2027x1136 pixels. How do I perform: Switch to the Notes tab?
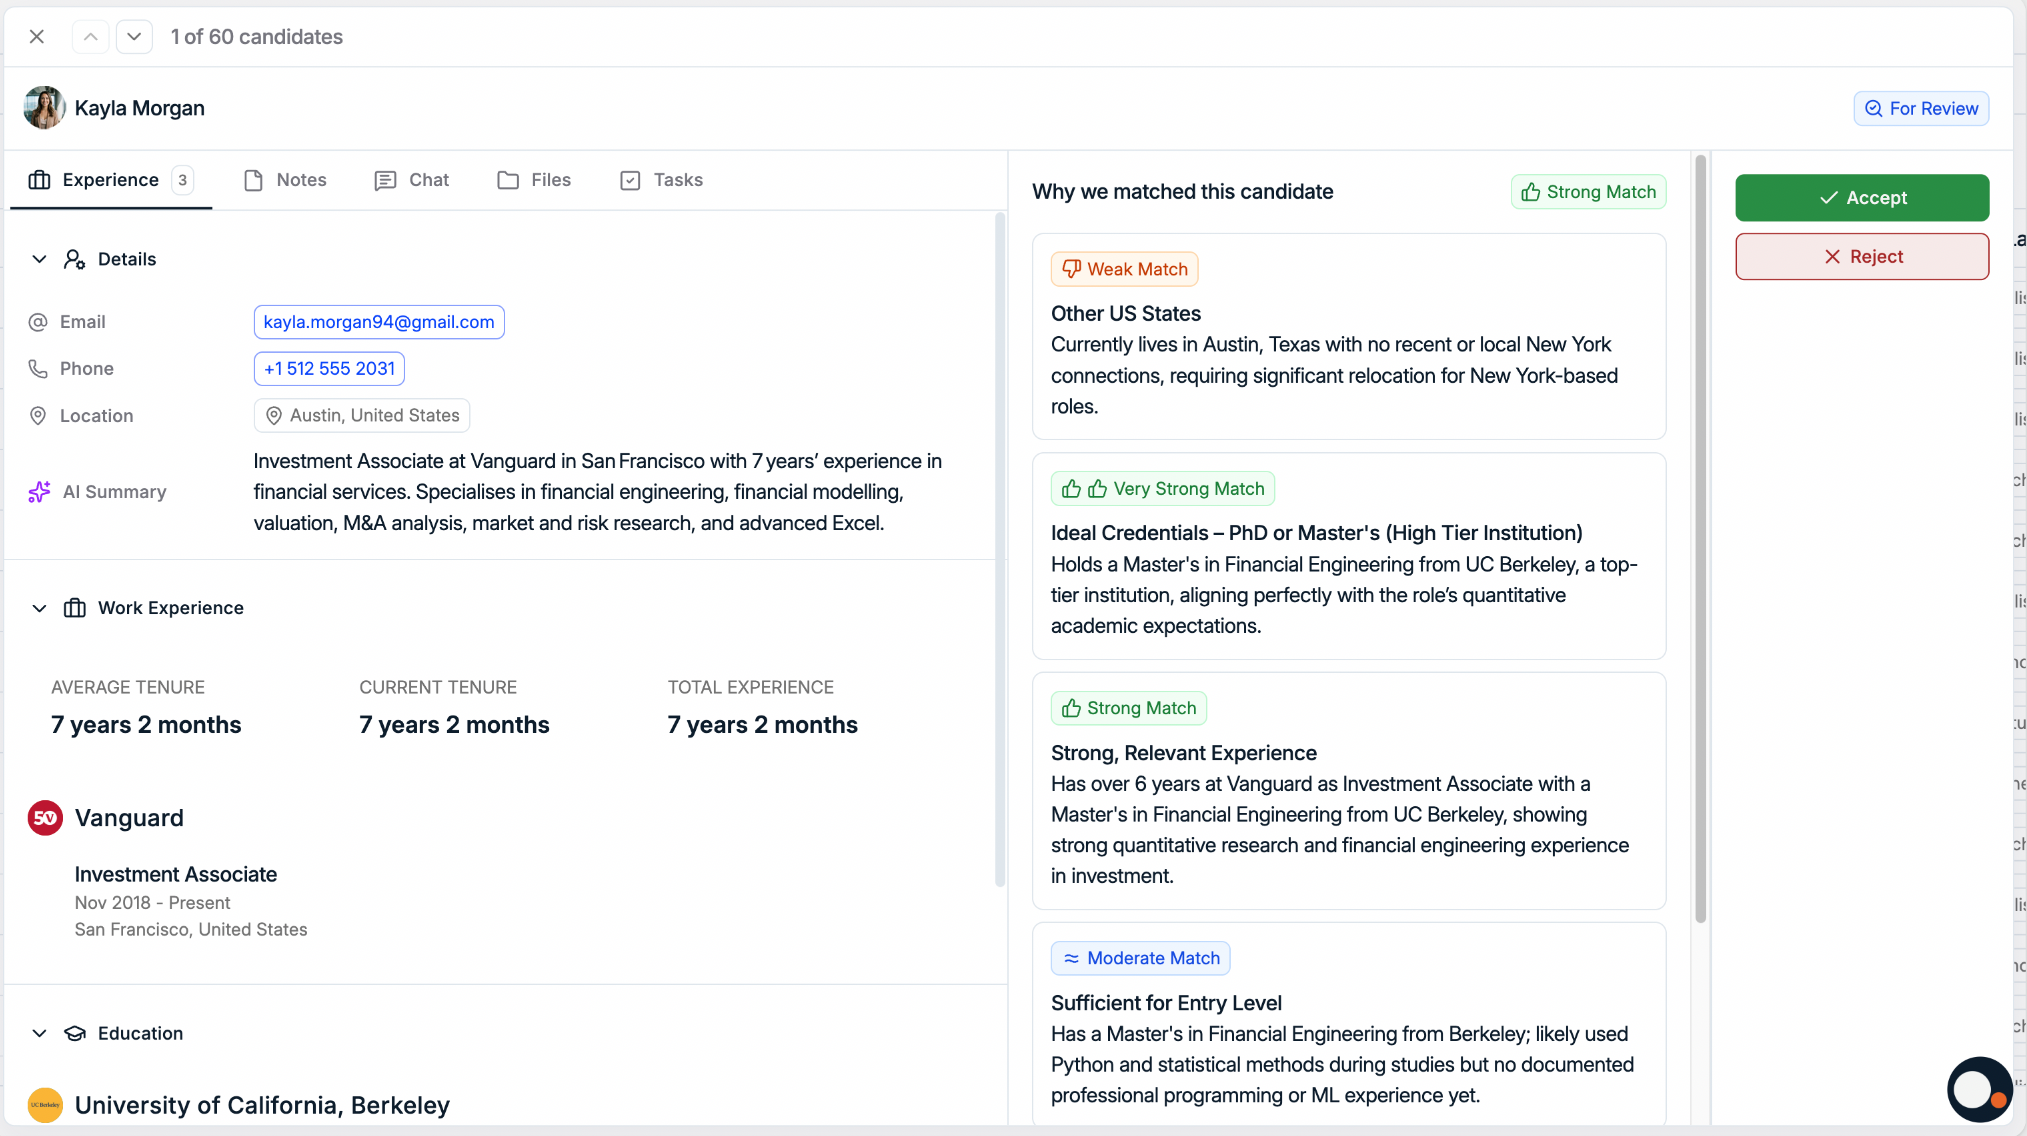(x=285, y=180)
